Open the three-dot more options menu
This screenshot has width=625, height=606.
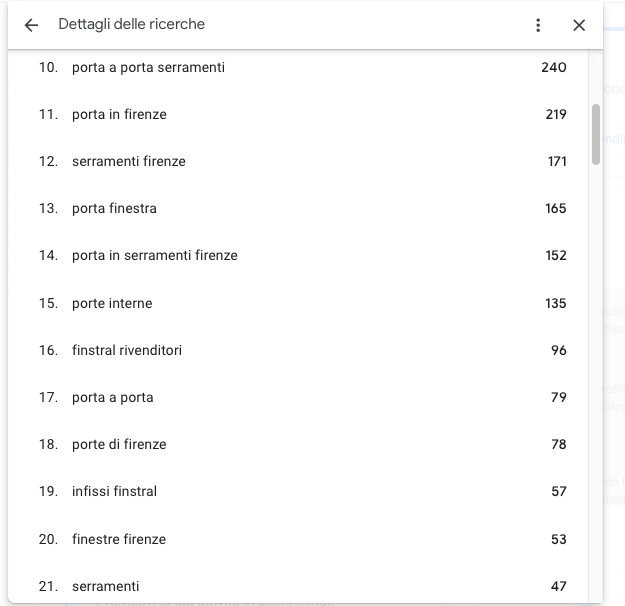pos(538,25)
